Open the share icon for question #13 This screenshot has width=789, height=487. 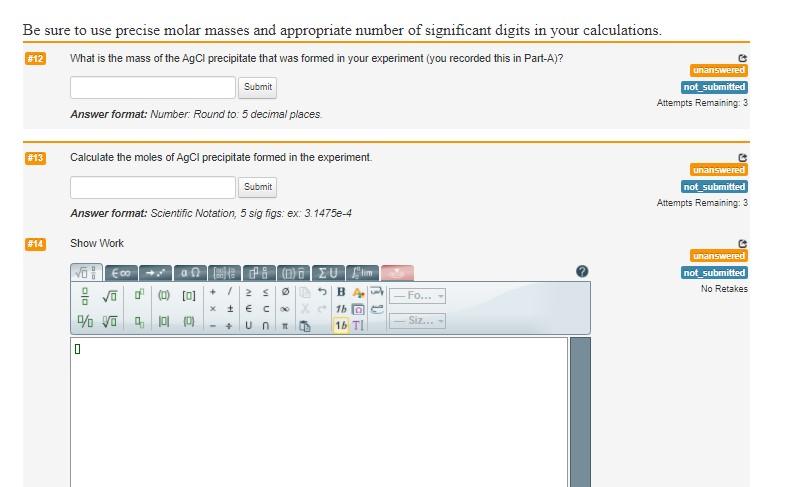click(742, 158)
